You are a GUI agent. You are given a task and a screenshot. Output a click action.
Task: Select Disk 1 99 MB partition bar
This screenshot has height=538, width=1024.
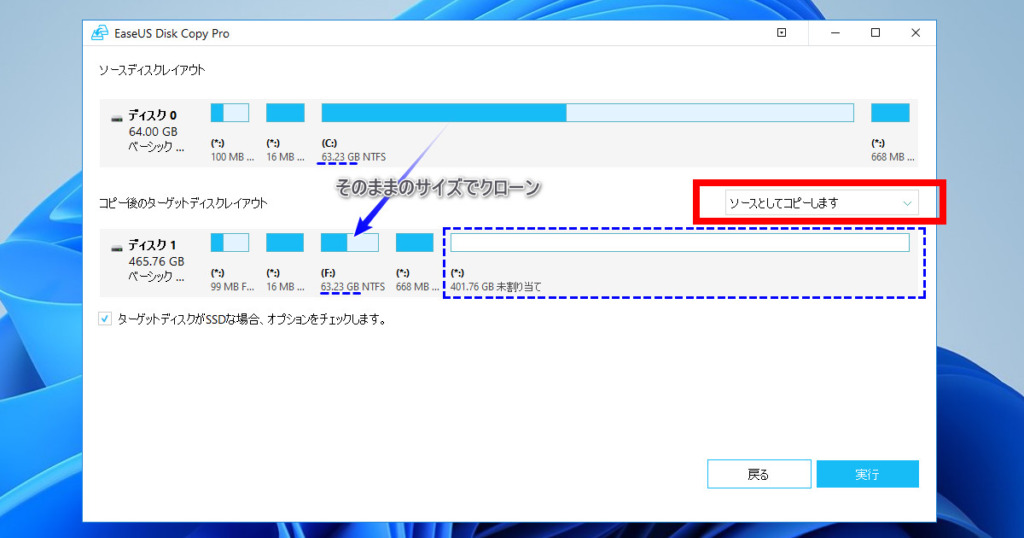pos(229,242)
